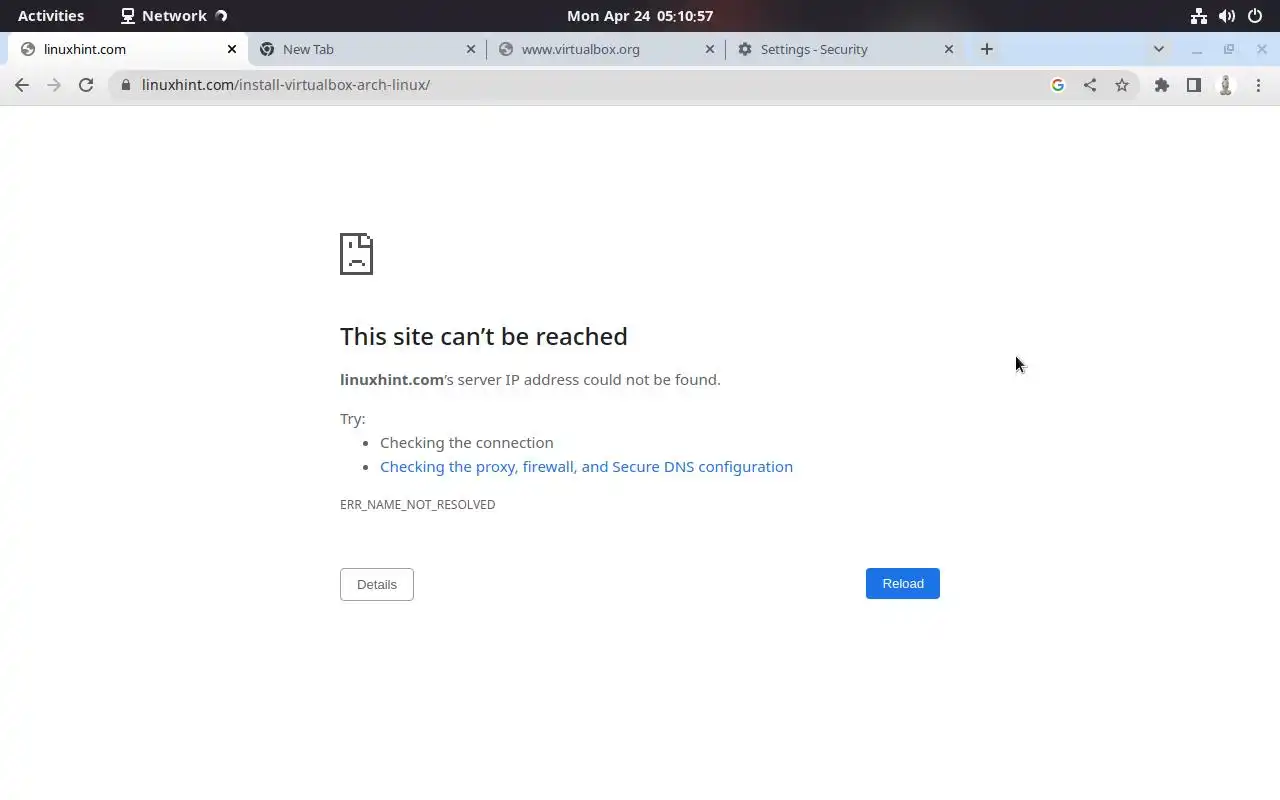Switch to the linuxhint.com tab

127,49
